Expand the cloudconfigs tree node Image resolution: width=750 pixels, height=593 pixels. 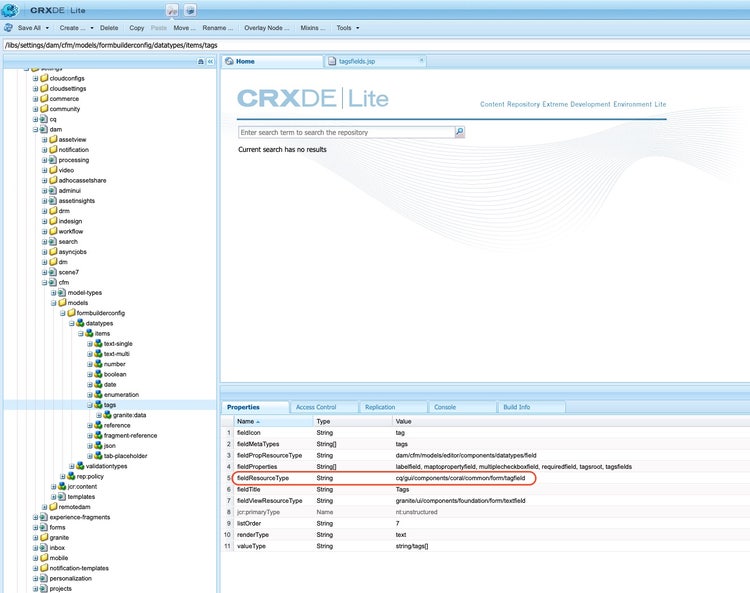(35, 78)
